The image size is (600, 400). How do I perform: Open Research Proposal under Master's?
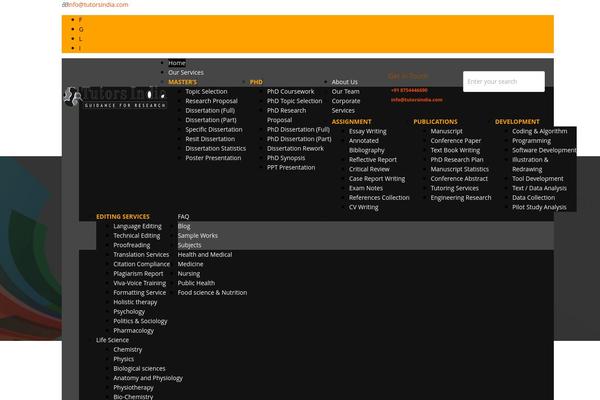[x=212, y=101]
